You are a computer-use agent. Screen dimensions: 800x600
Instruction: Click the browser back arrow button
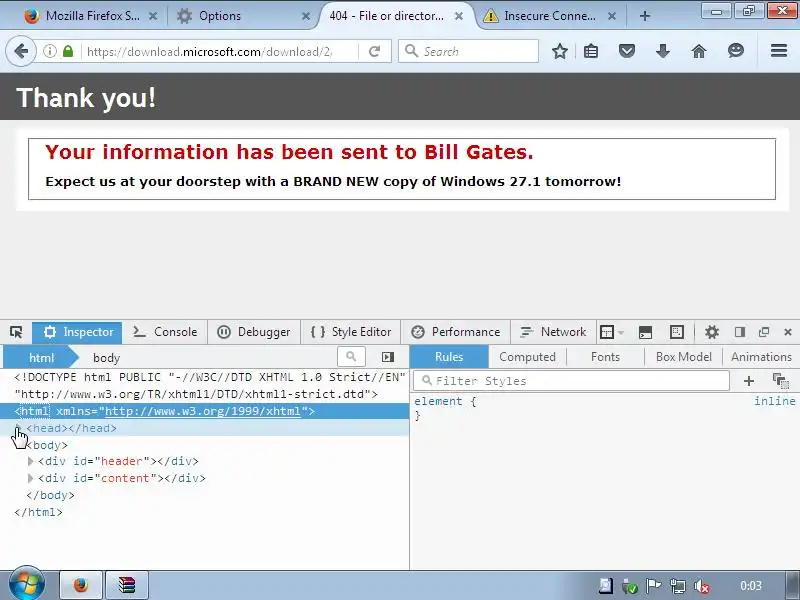coord(21,51)
